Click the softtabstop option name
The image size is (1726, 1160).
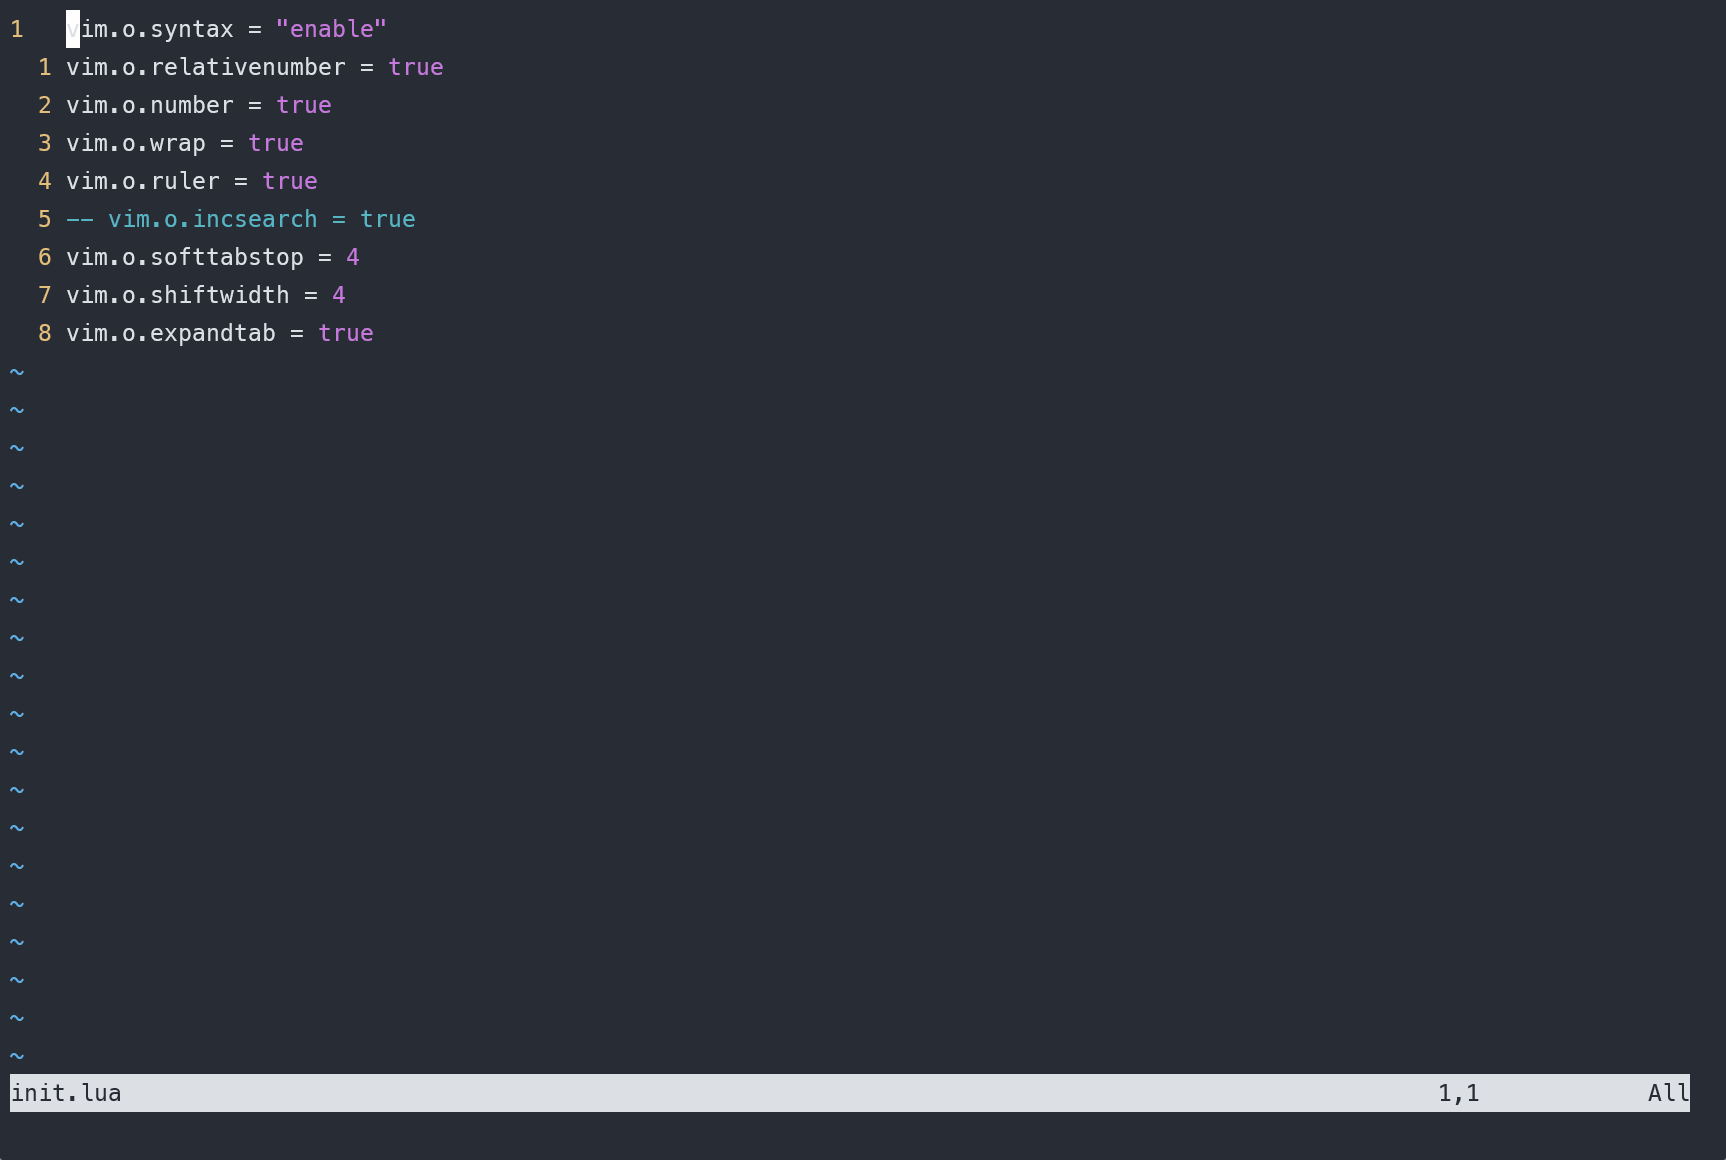[226, 258]
